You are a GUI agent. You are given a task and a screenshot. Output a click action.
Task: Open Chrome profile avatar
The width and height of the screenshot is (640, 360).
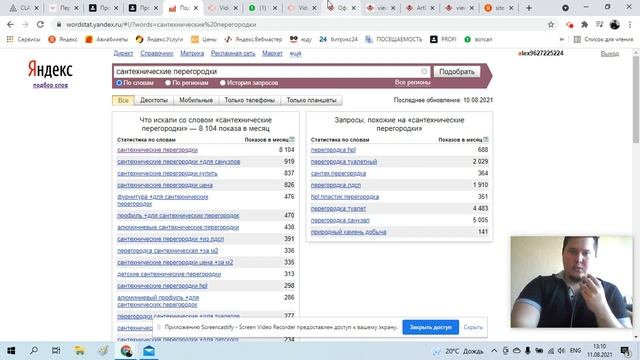614,24
